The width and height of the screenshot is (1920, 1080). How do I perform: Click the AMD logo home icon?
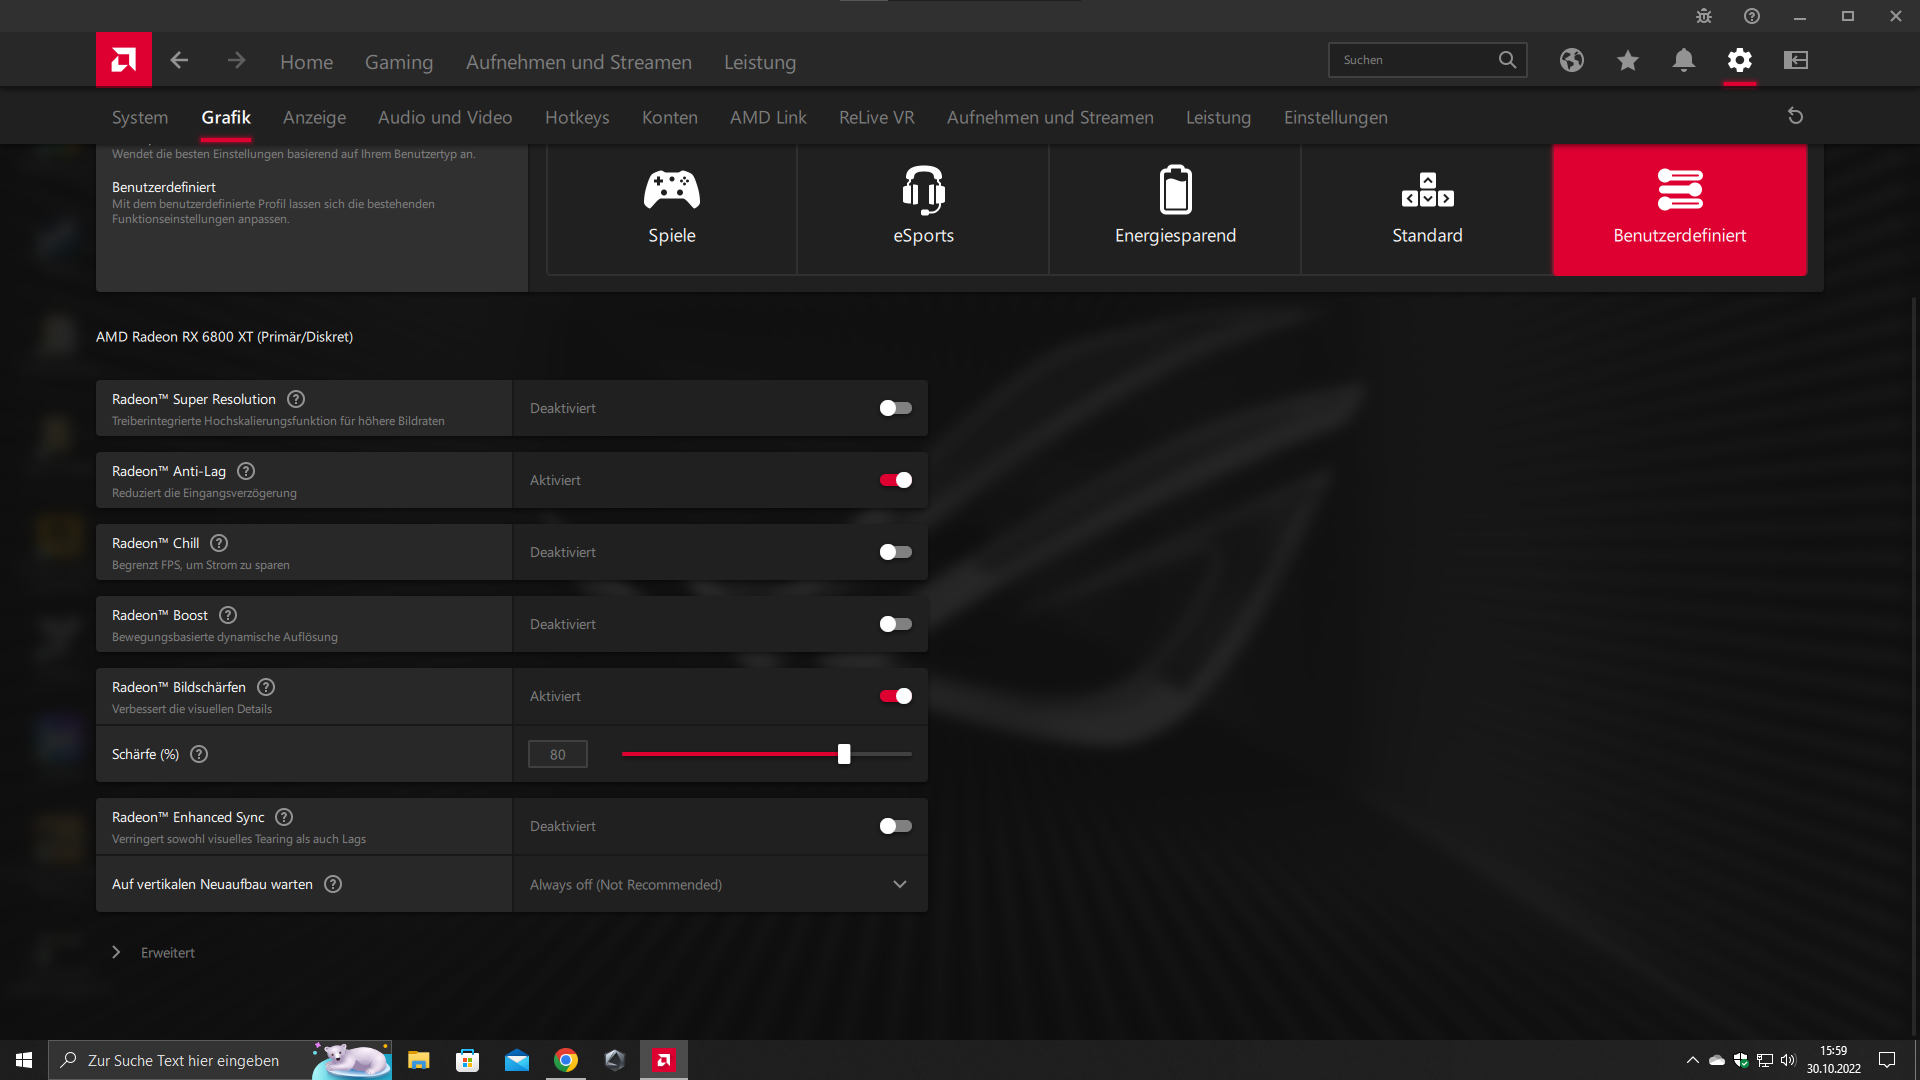[x=124, y=60]
